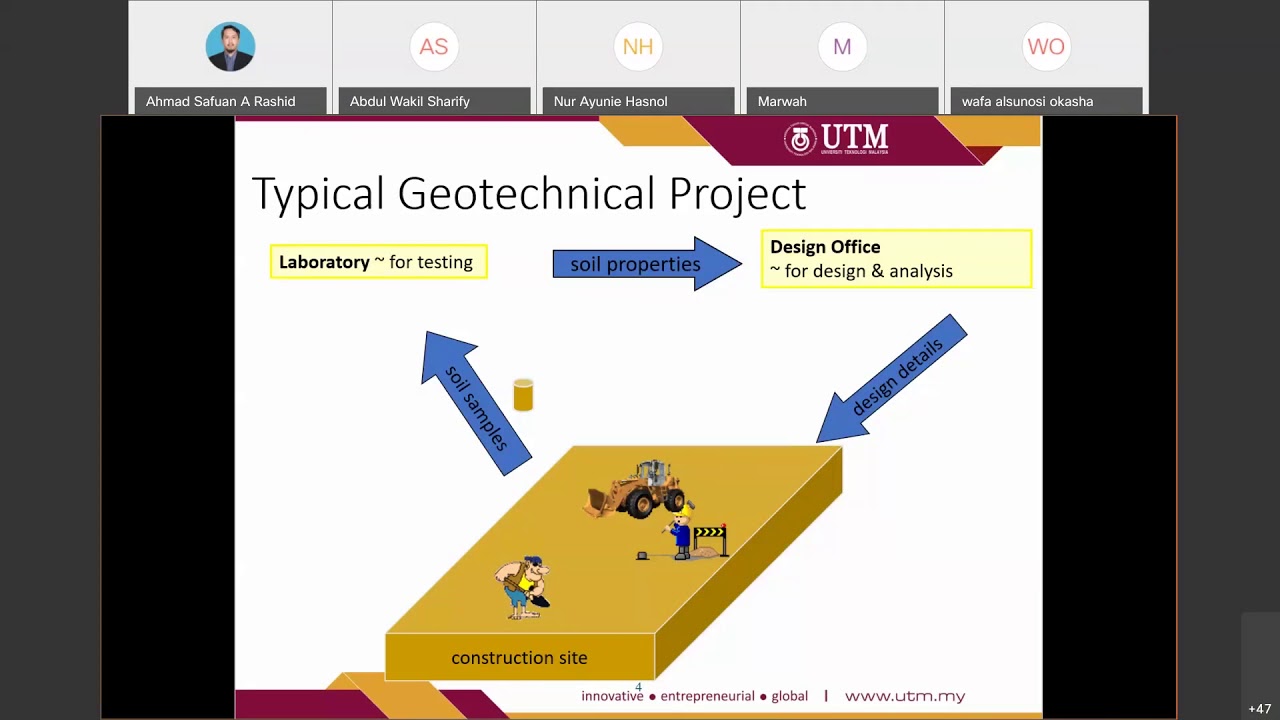1280x720 pixels.
Task: Click the slide title 'Typical Geotechnical Project'
Action: click(528, 194)
